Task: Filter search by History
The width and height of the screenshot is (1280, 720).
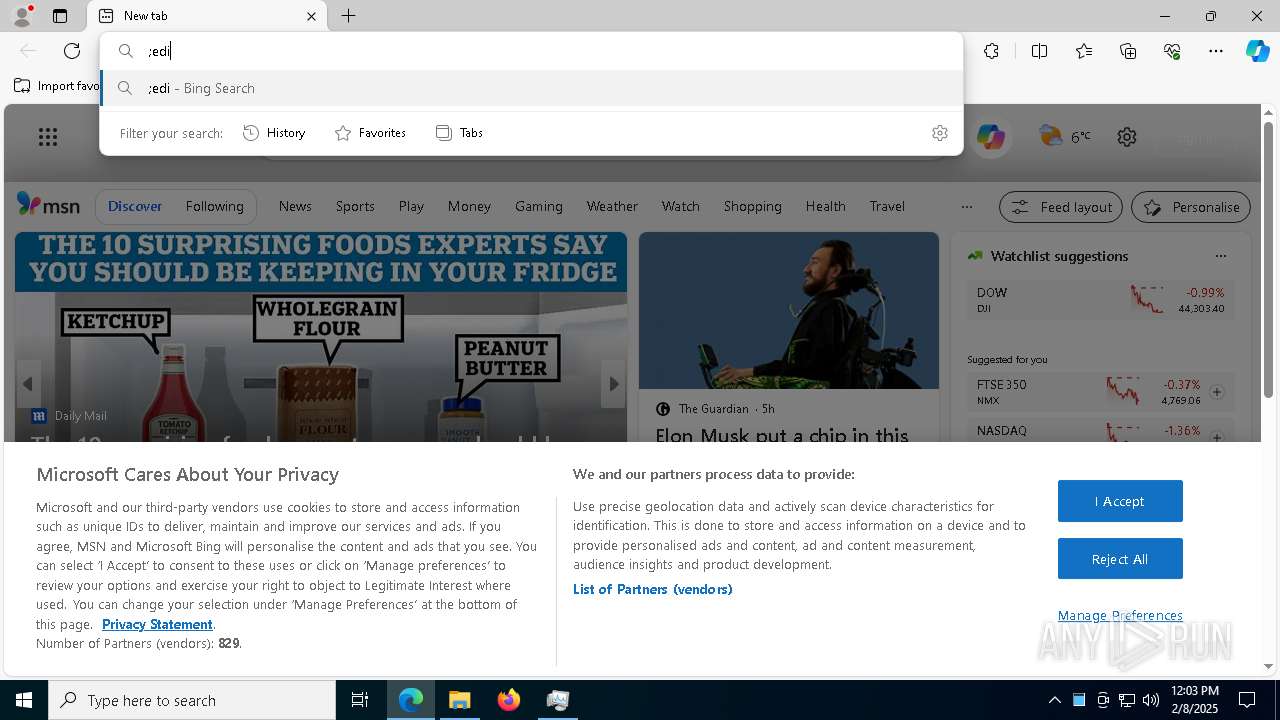Action: (x=274, y=133)
